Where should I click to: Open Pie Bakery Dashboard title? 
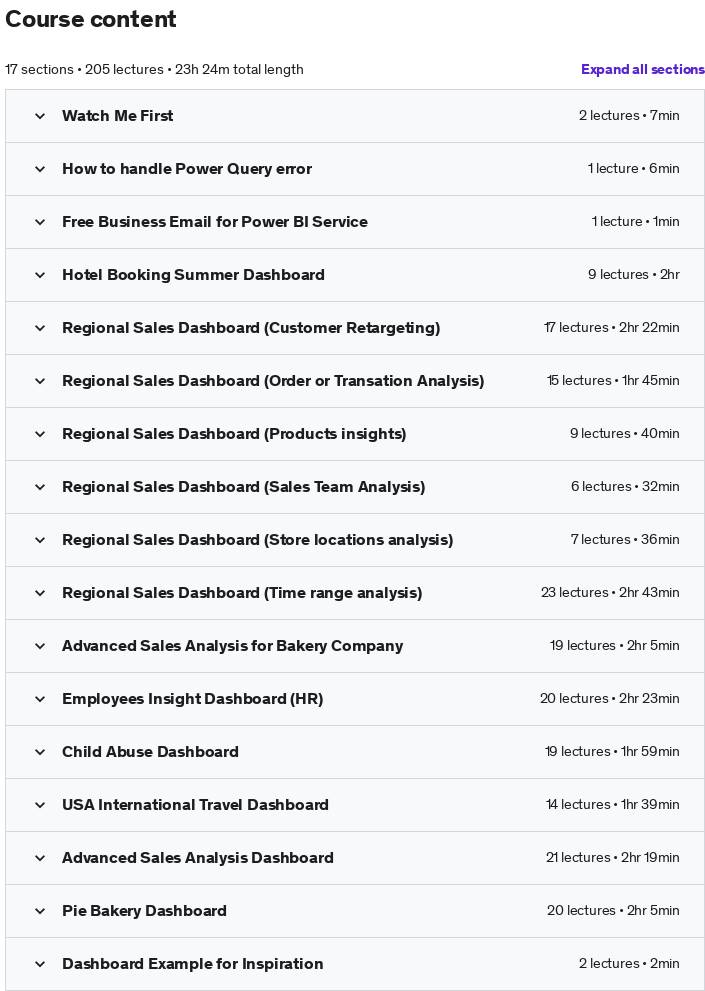(144, 911)
